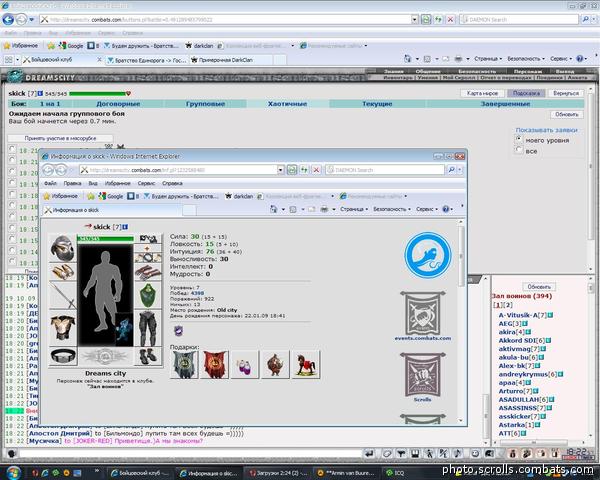Image resolution: width=600 pixels, height=480 pixels.
Task: Click the Обновить button under the battle tabs
Action: click(x=567, y=114)
